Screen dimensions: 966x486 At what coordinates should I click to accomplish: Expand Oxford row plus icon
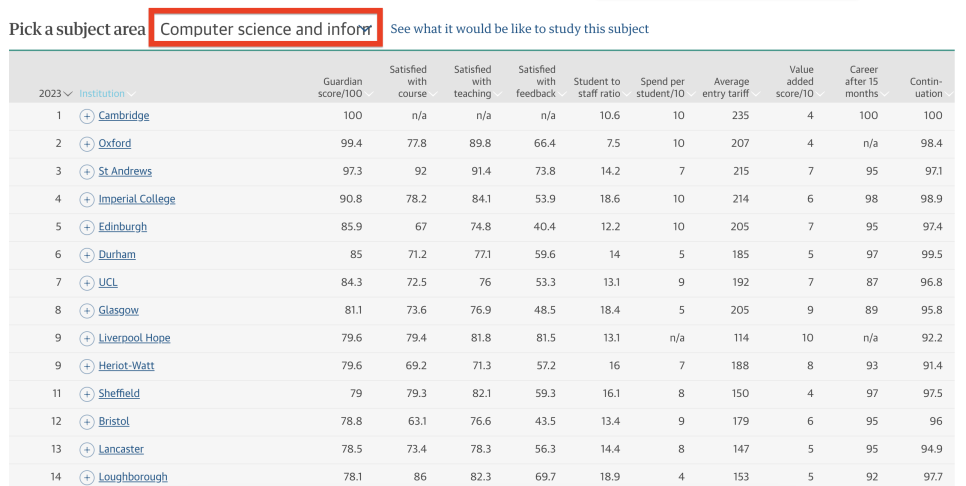(87, 144)
